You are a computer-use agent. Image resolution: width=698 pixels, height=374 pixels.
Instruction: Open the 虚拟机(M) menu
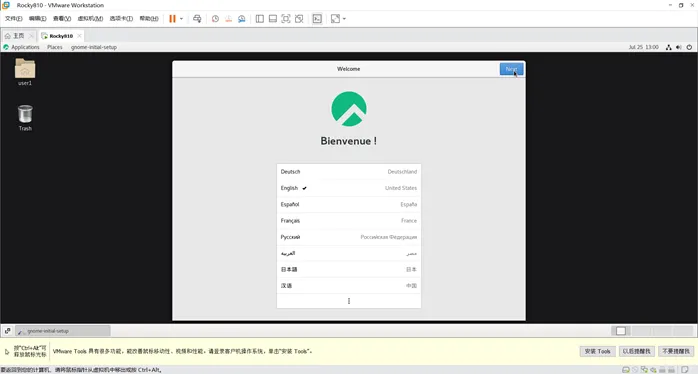click(x=90, y=18)
